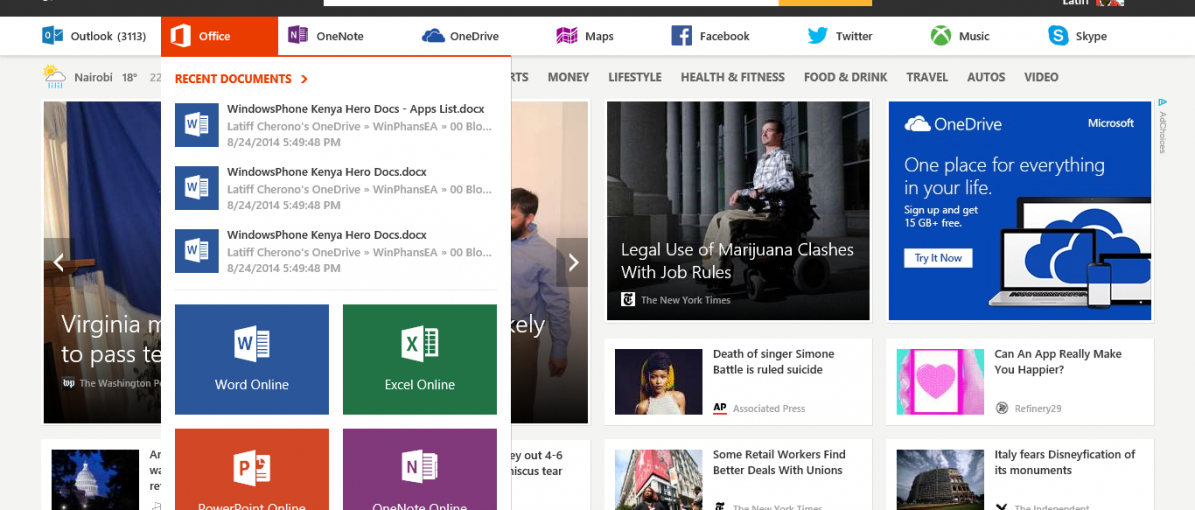Launch the Word Online tile
This screenshot has width=1195, height=510.
pos(251,359)
